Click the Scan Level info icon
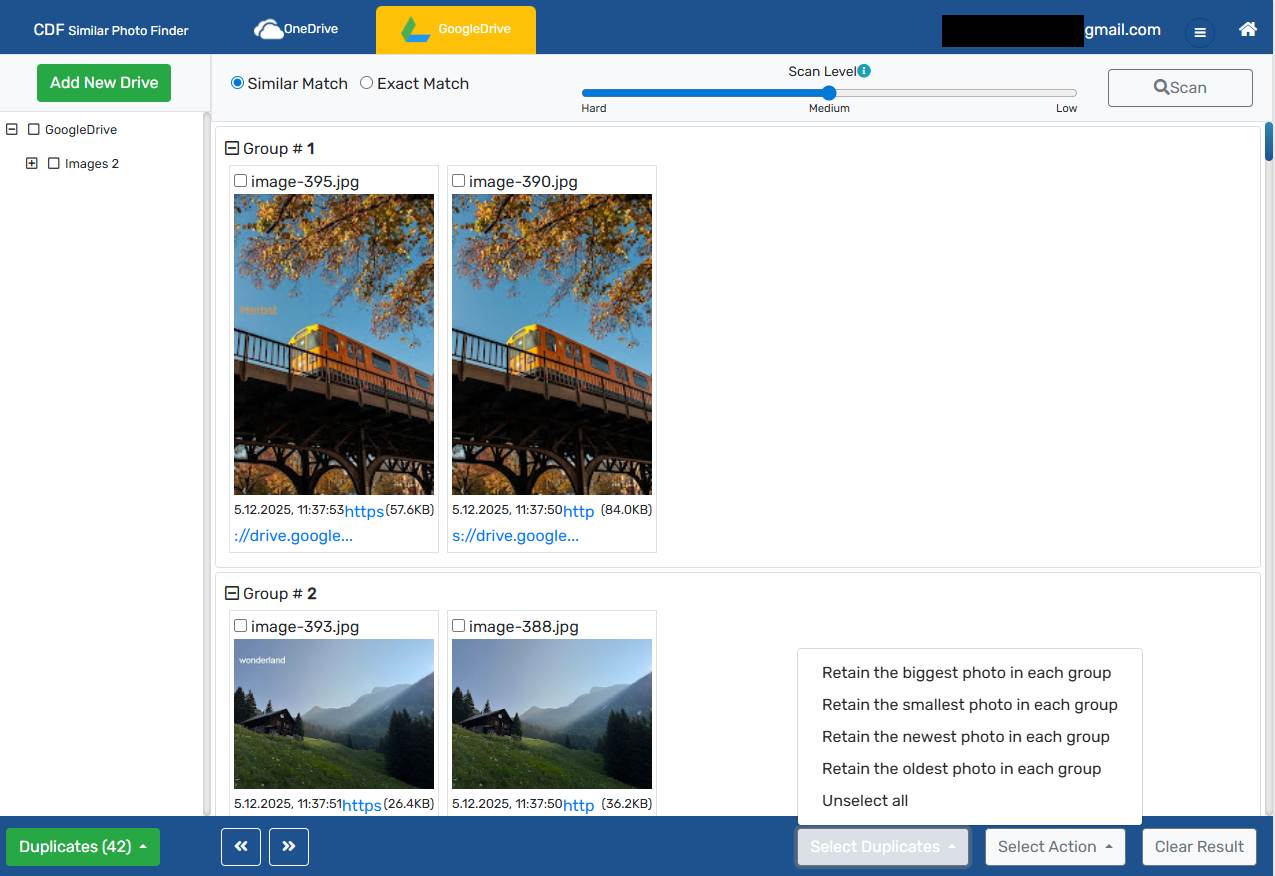Viewport: 1275px width, 876px height. tap(864, 71)
